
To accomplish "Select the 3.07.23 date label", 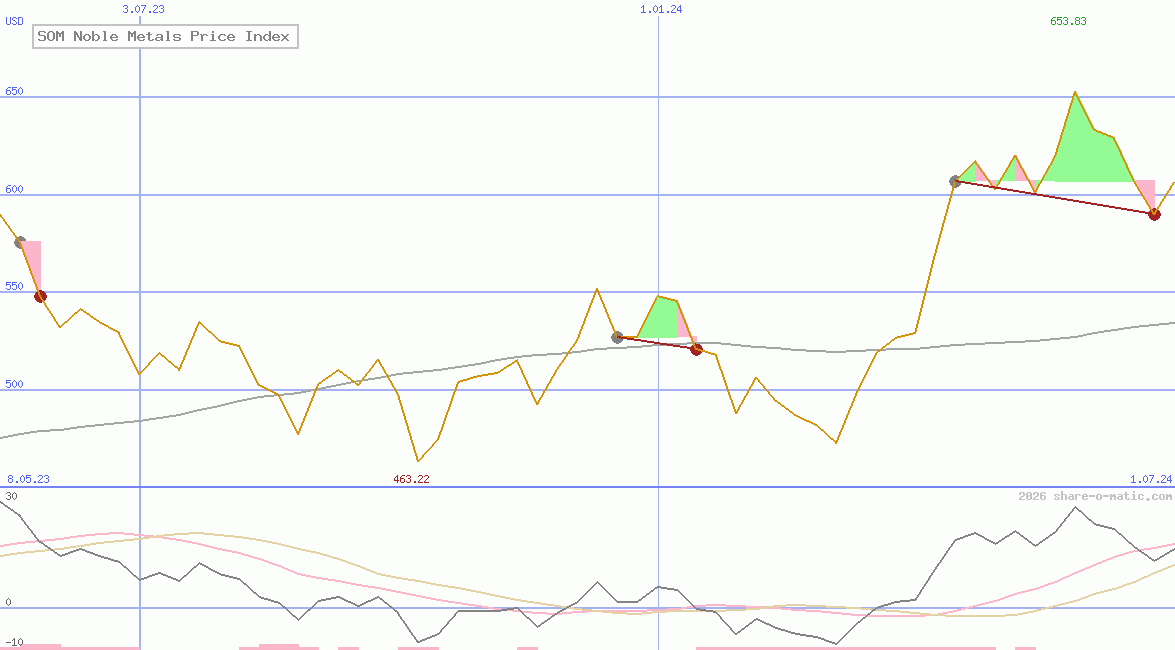I will coord(143,9).
